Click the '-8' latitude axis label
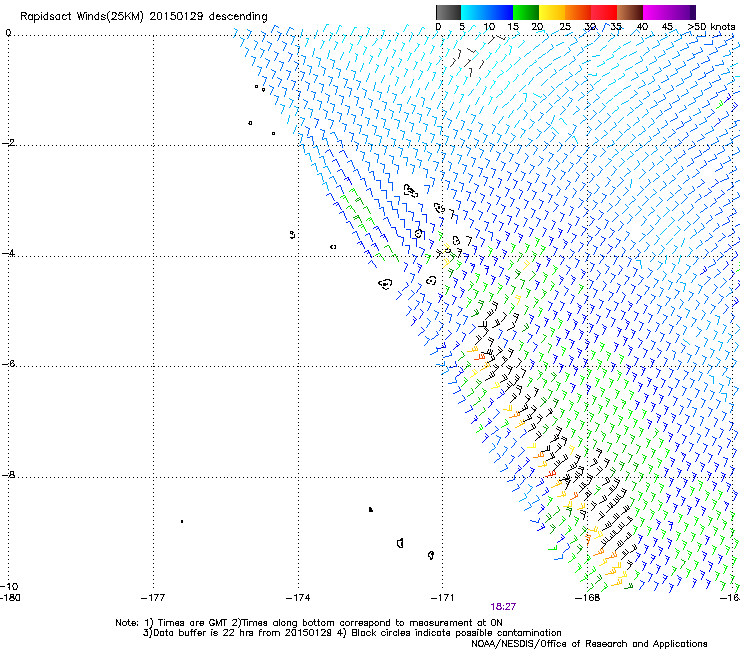This screenshot has height=650, width=740. pyautogui.click(x=8, y=474)
